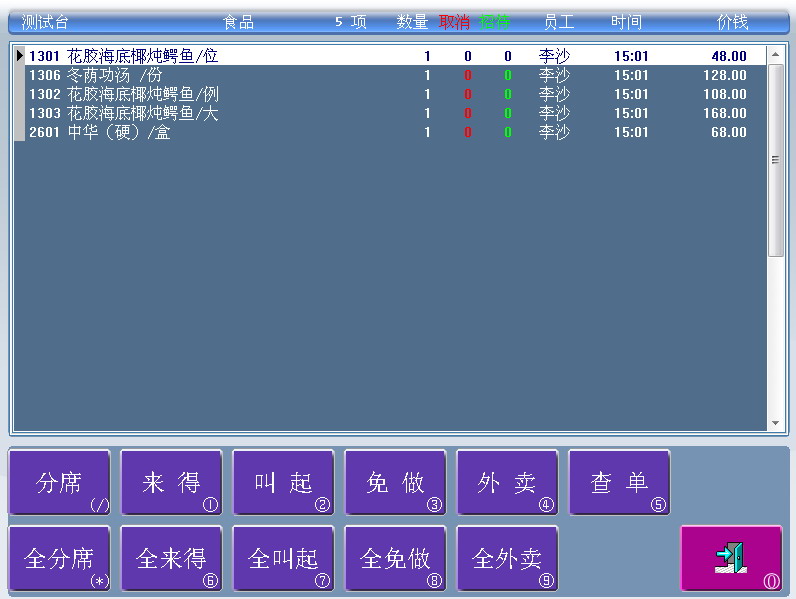Screen dimensions: 796x599
Task: Mark item as takeout with 外卖
Action: click(x=507, y=483)
